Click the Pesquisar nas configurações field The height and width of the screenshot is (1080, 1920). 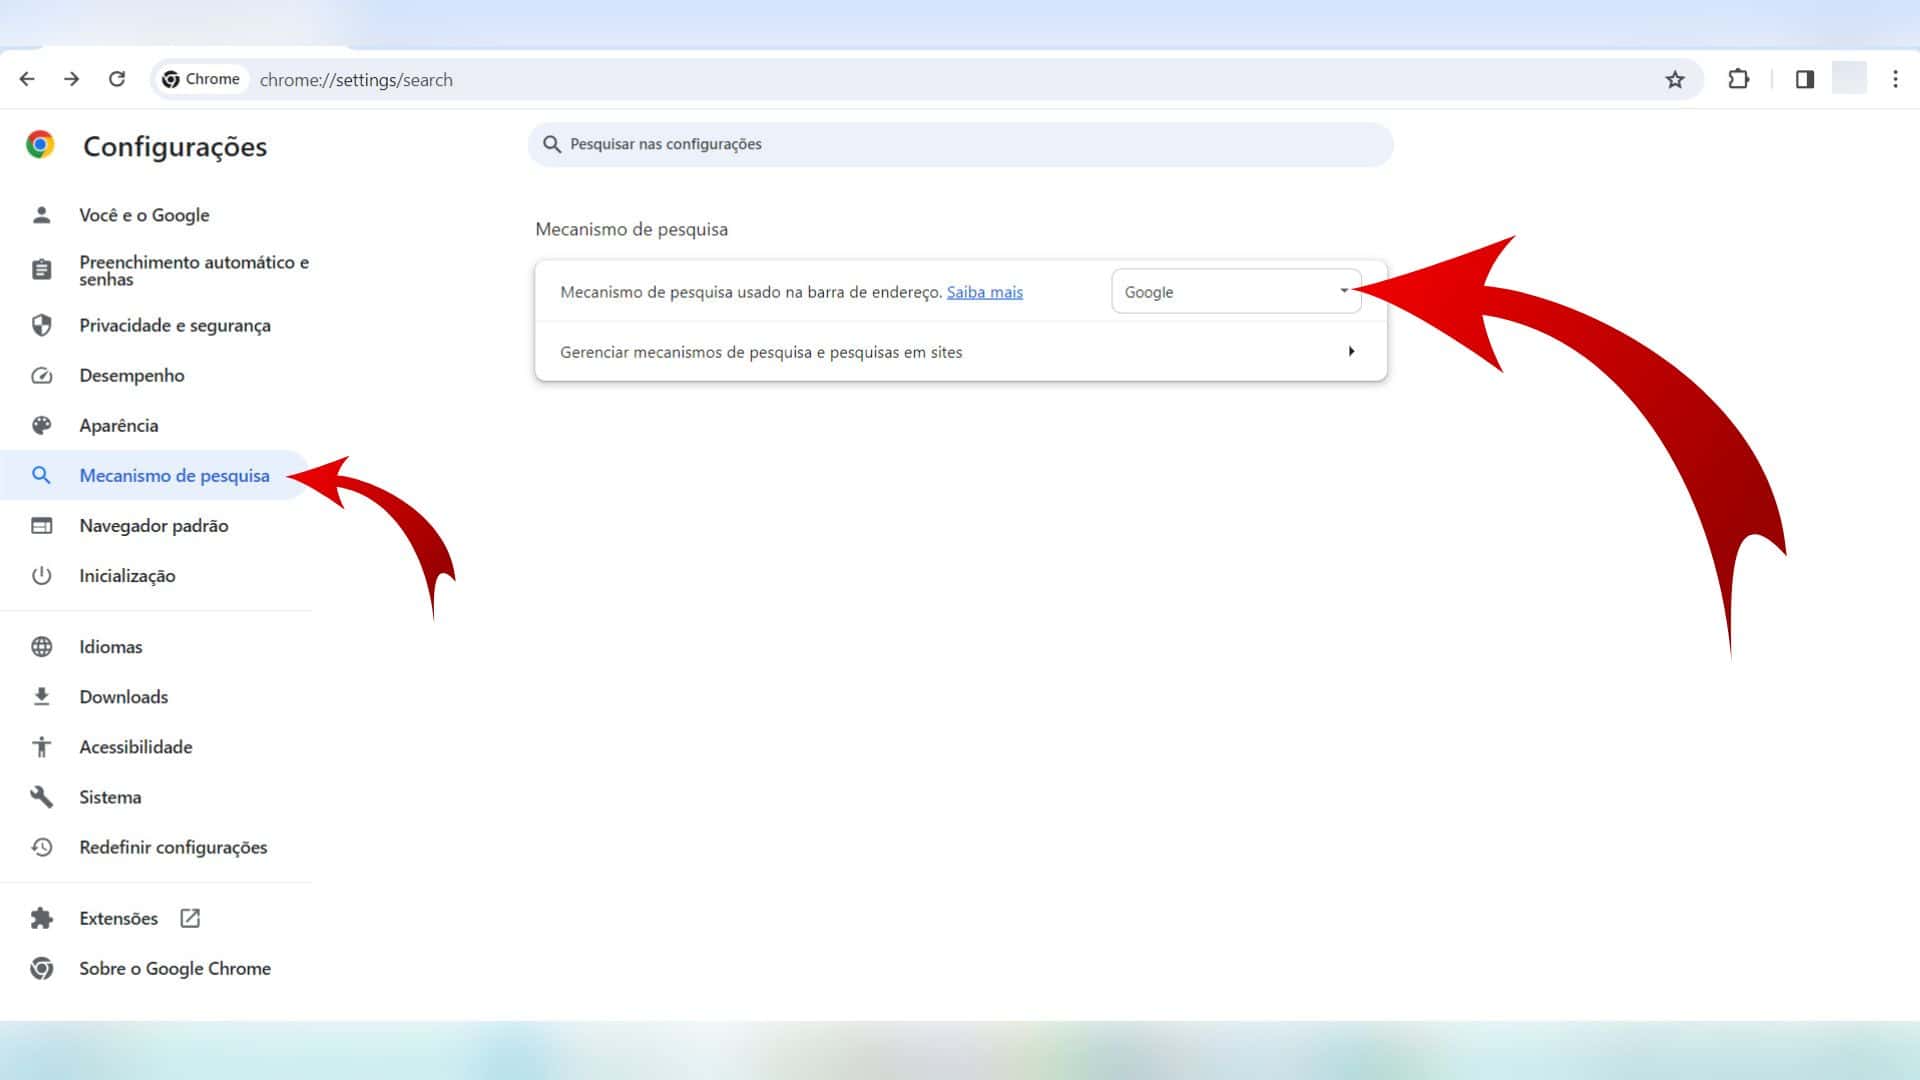960,145
